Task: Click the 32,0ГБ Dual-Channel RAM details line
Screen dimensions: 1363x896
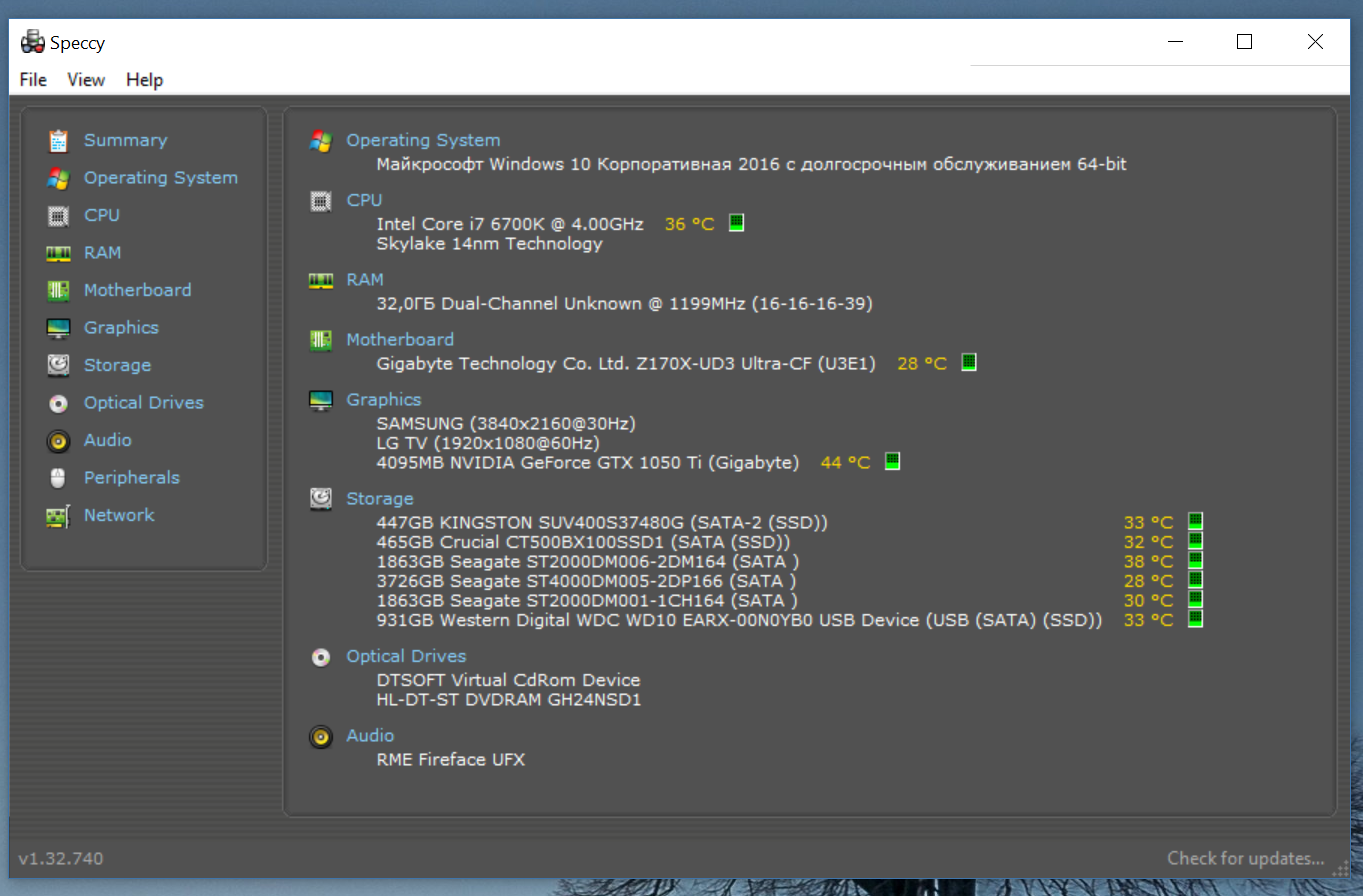Action: coord(625,304)
